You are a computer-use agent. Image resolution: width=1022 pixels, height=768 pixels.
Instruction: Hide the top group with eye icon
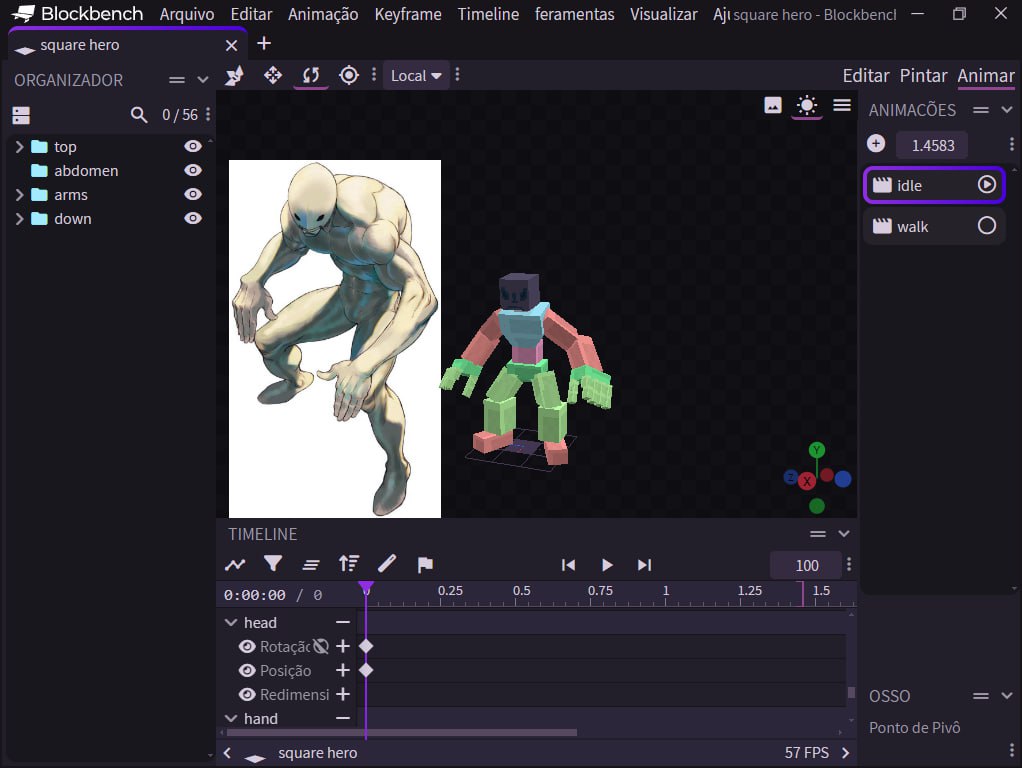pos(193,146)
